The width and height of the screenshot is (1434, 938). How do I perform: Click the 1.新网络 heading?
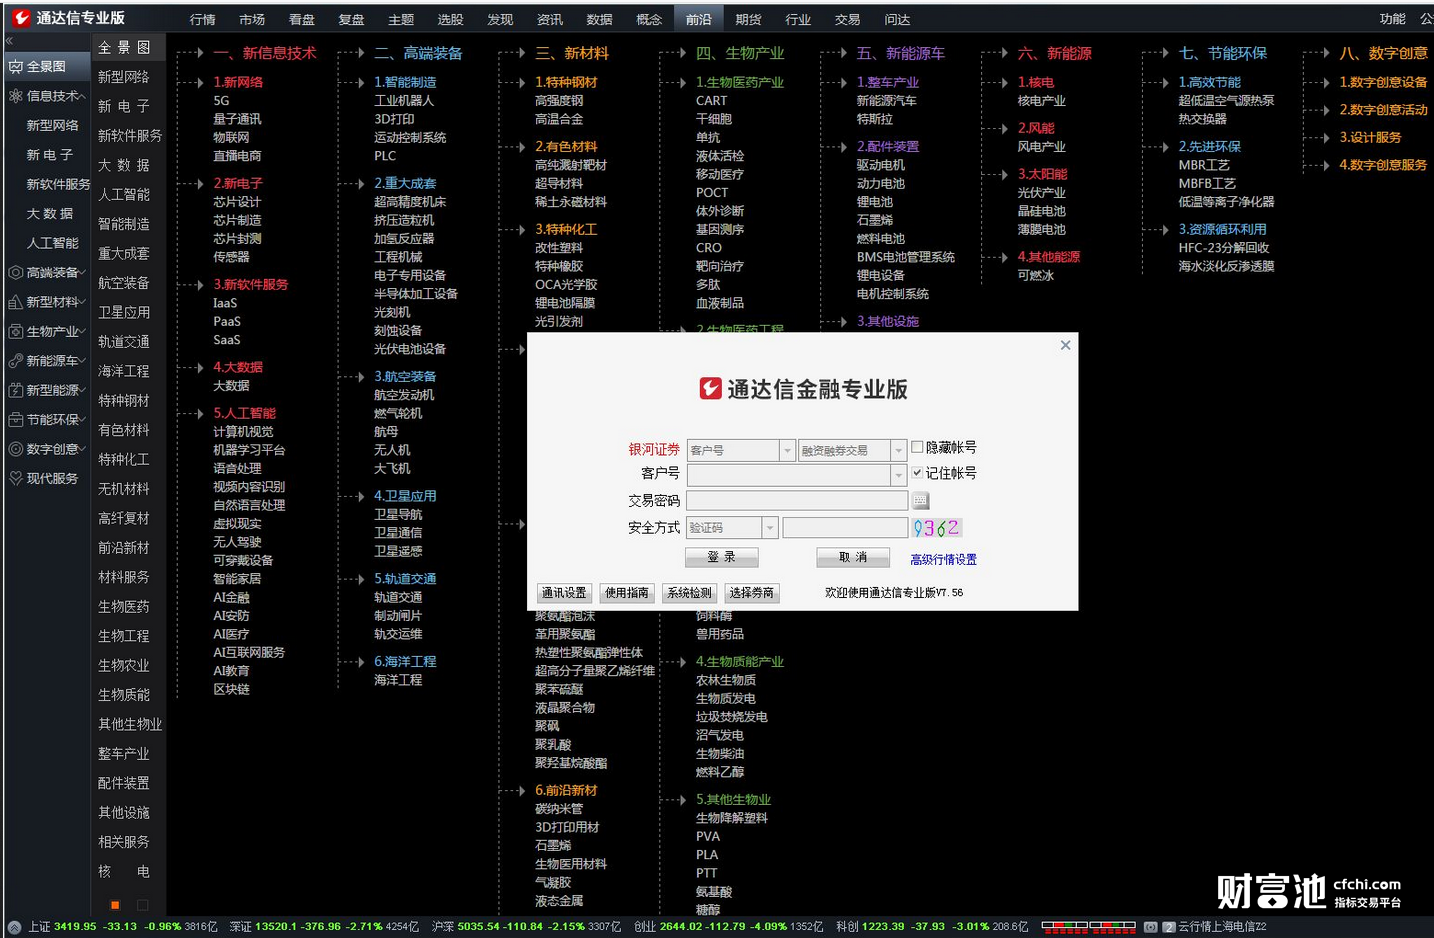pyautogui.click(x=238, y=82)
